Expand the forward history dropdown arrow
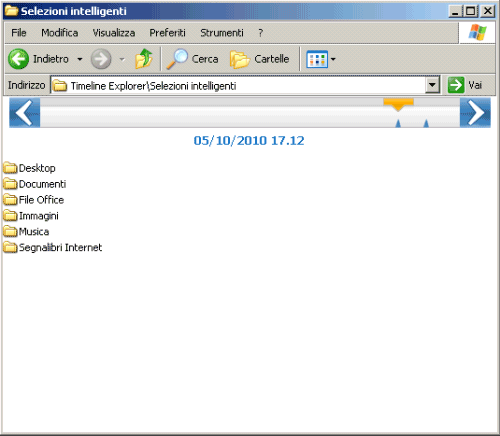Image resolution: width=500 pixels, height=436 pixels. (122, 59)
